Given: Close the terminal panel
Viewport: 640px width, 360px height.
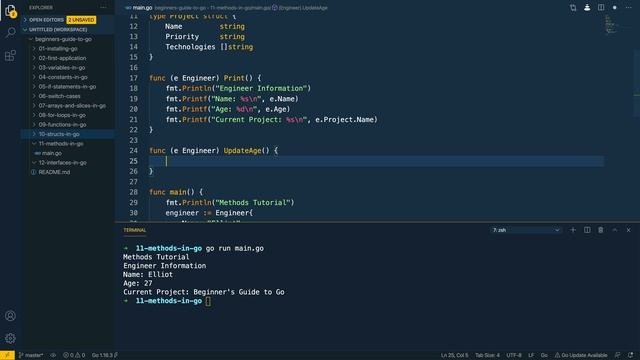Looking at the screenshot, I should 629,230.
